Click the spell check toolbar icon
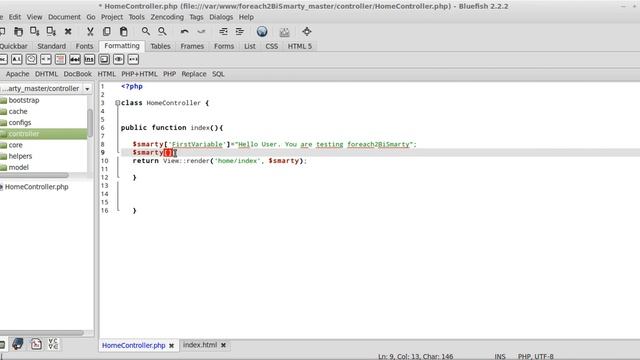 284,31
